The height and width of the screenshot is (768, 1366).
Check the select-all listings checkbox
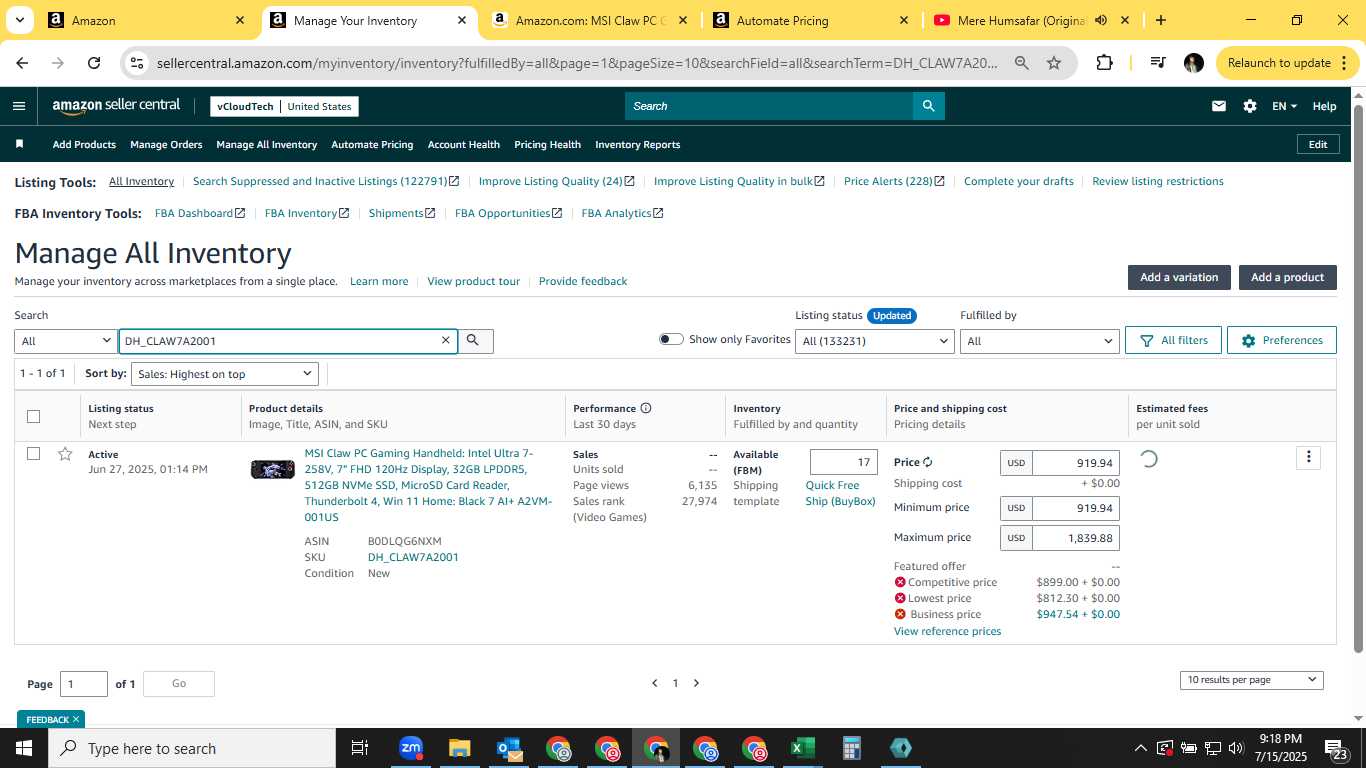[x=33, y=416]
